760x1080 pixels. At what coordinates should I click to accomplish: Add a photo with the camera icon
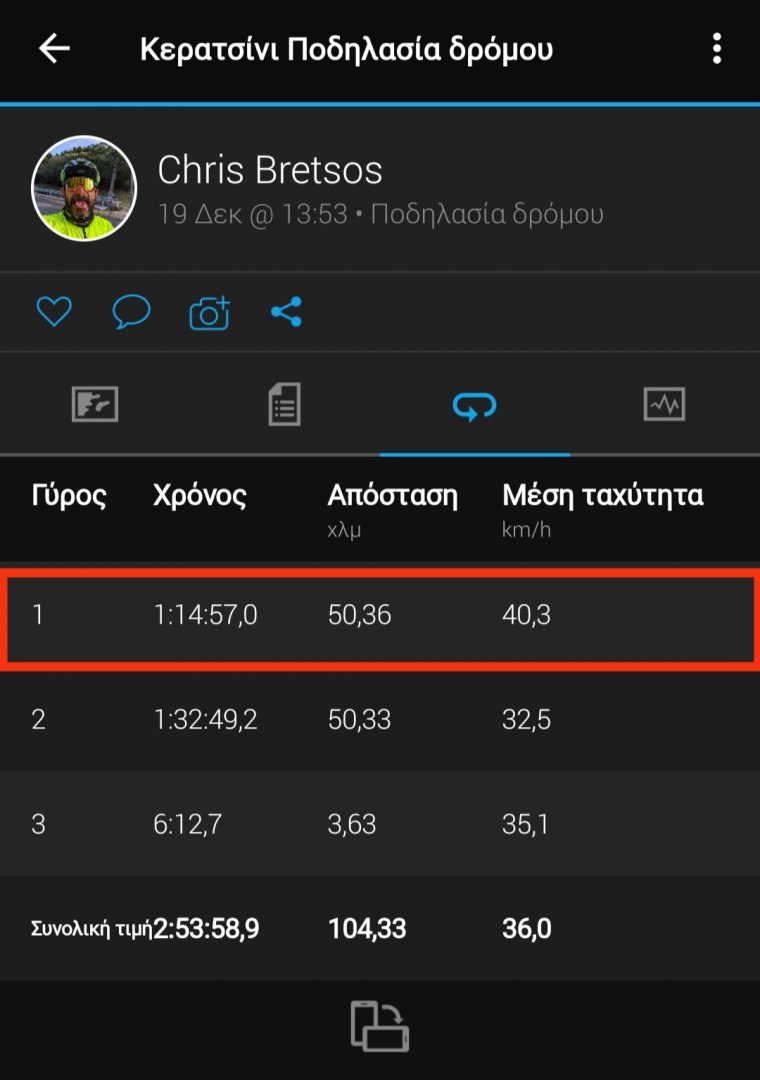pos(209,313)
